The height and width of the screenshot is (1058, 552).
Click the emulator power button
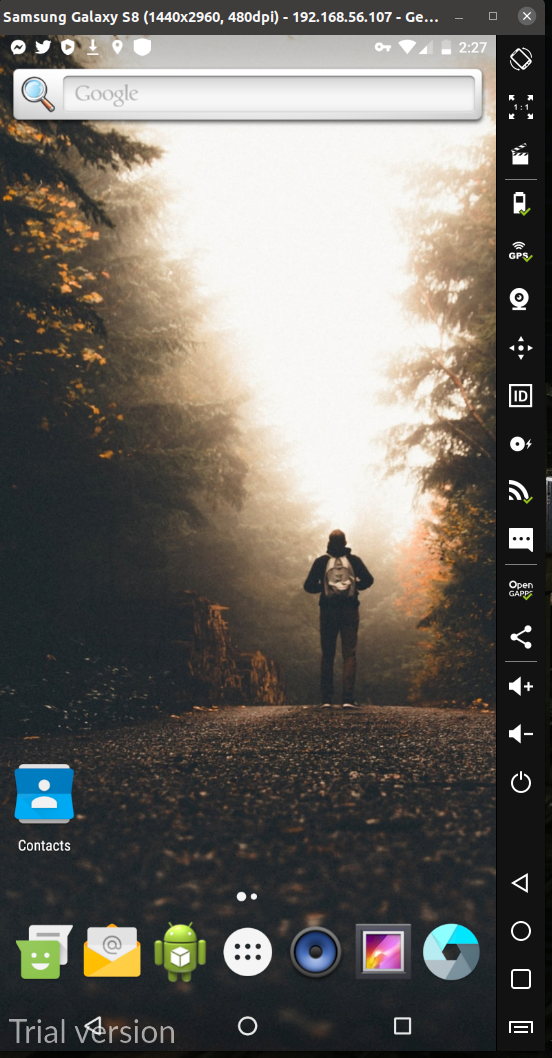520,783
